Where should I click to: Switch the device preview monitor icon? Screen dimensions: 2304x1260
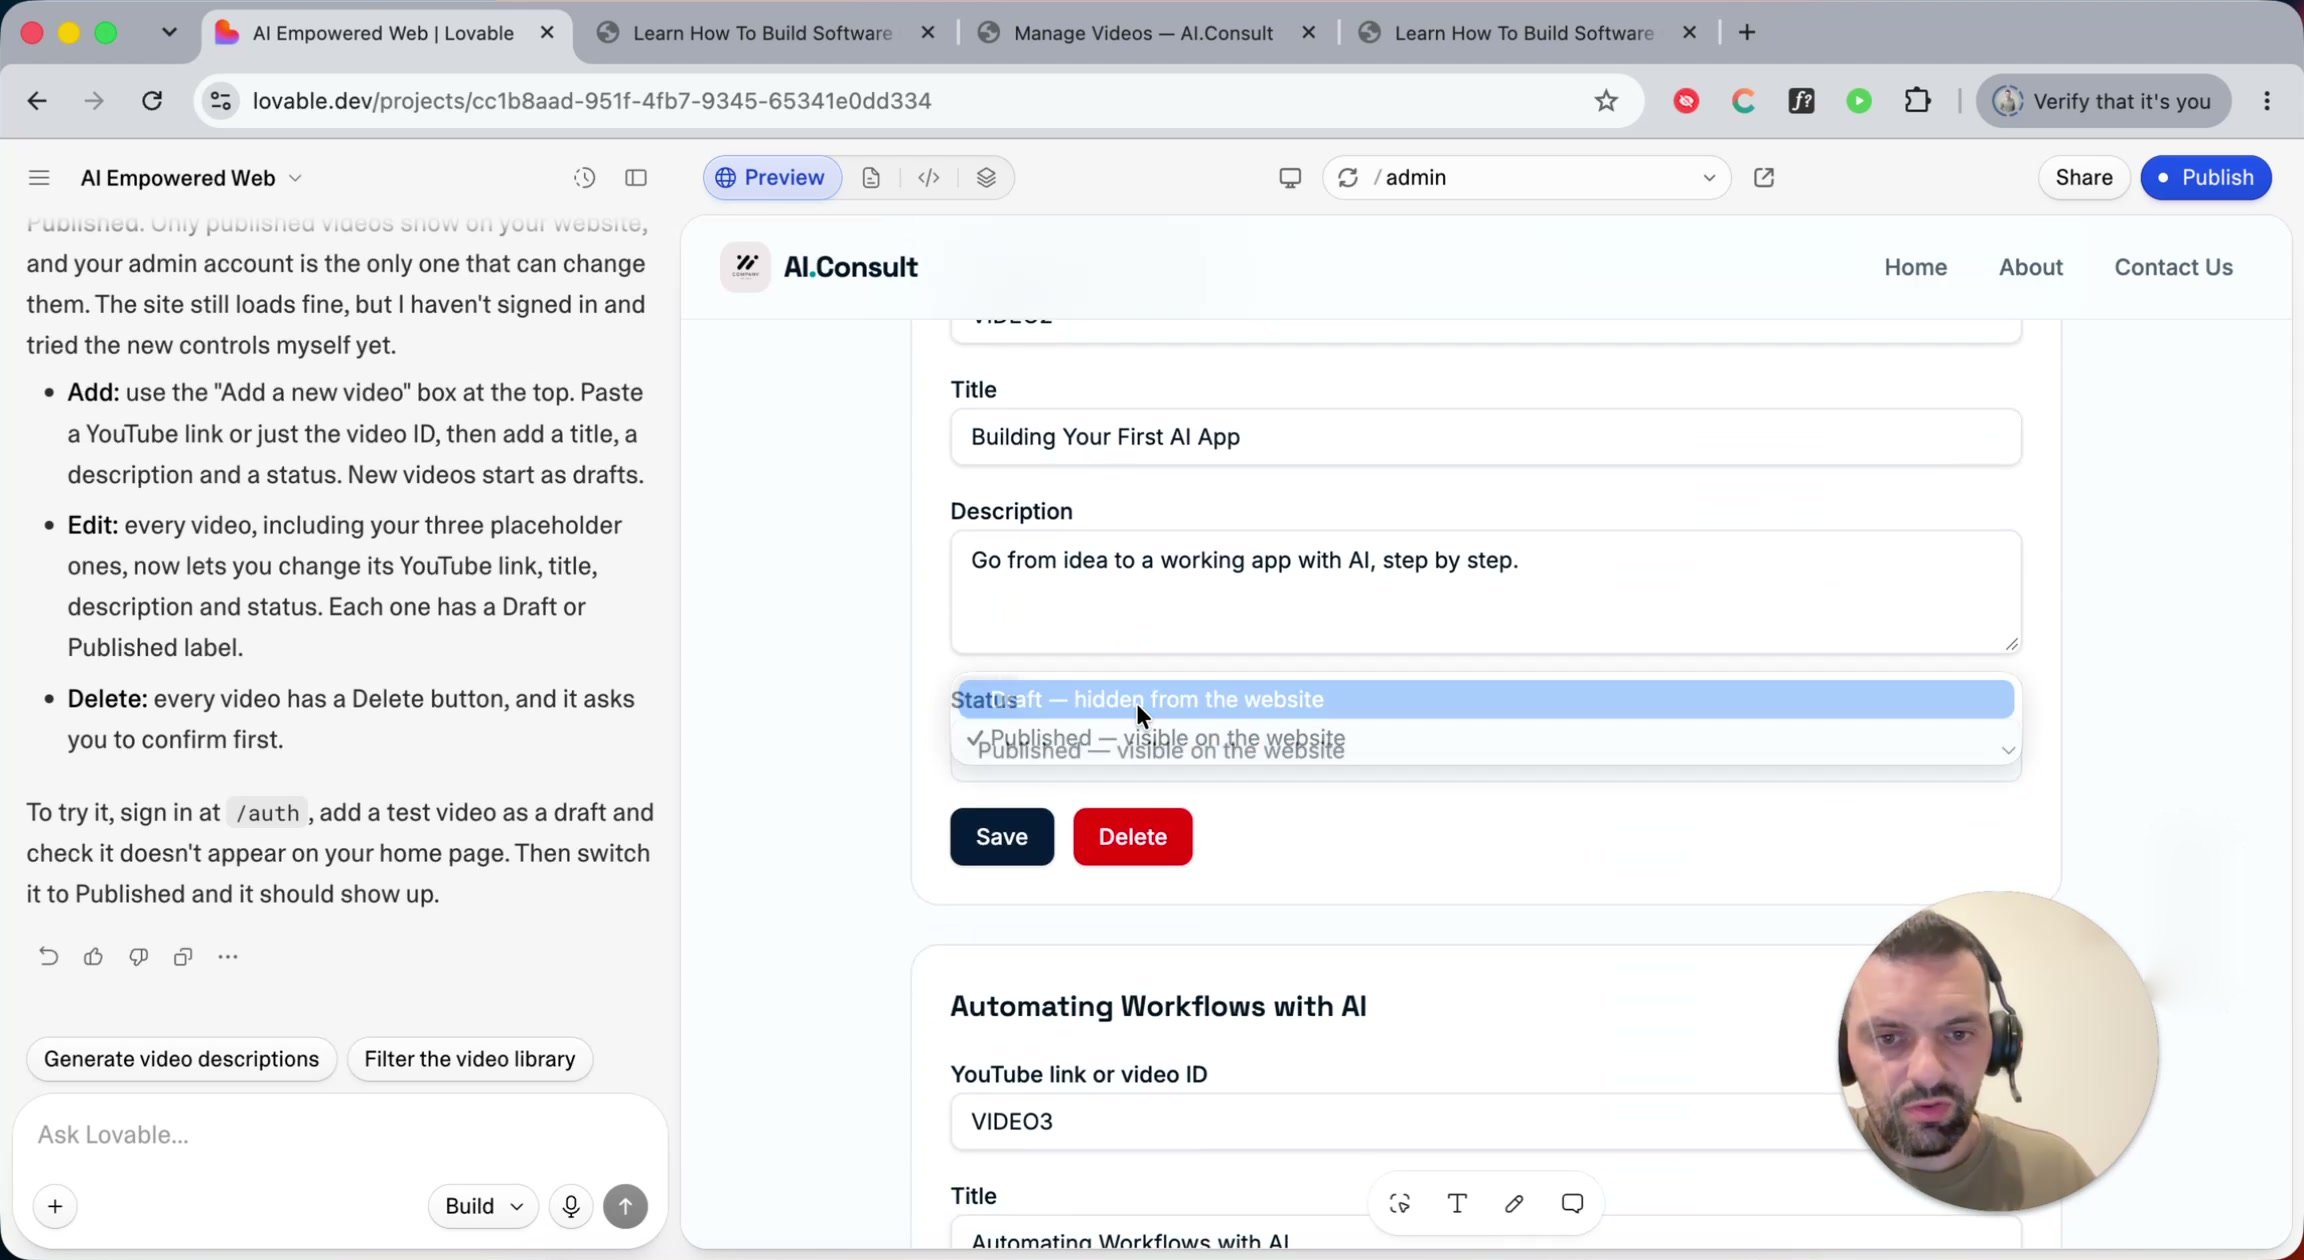point(1290,178)
